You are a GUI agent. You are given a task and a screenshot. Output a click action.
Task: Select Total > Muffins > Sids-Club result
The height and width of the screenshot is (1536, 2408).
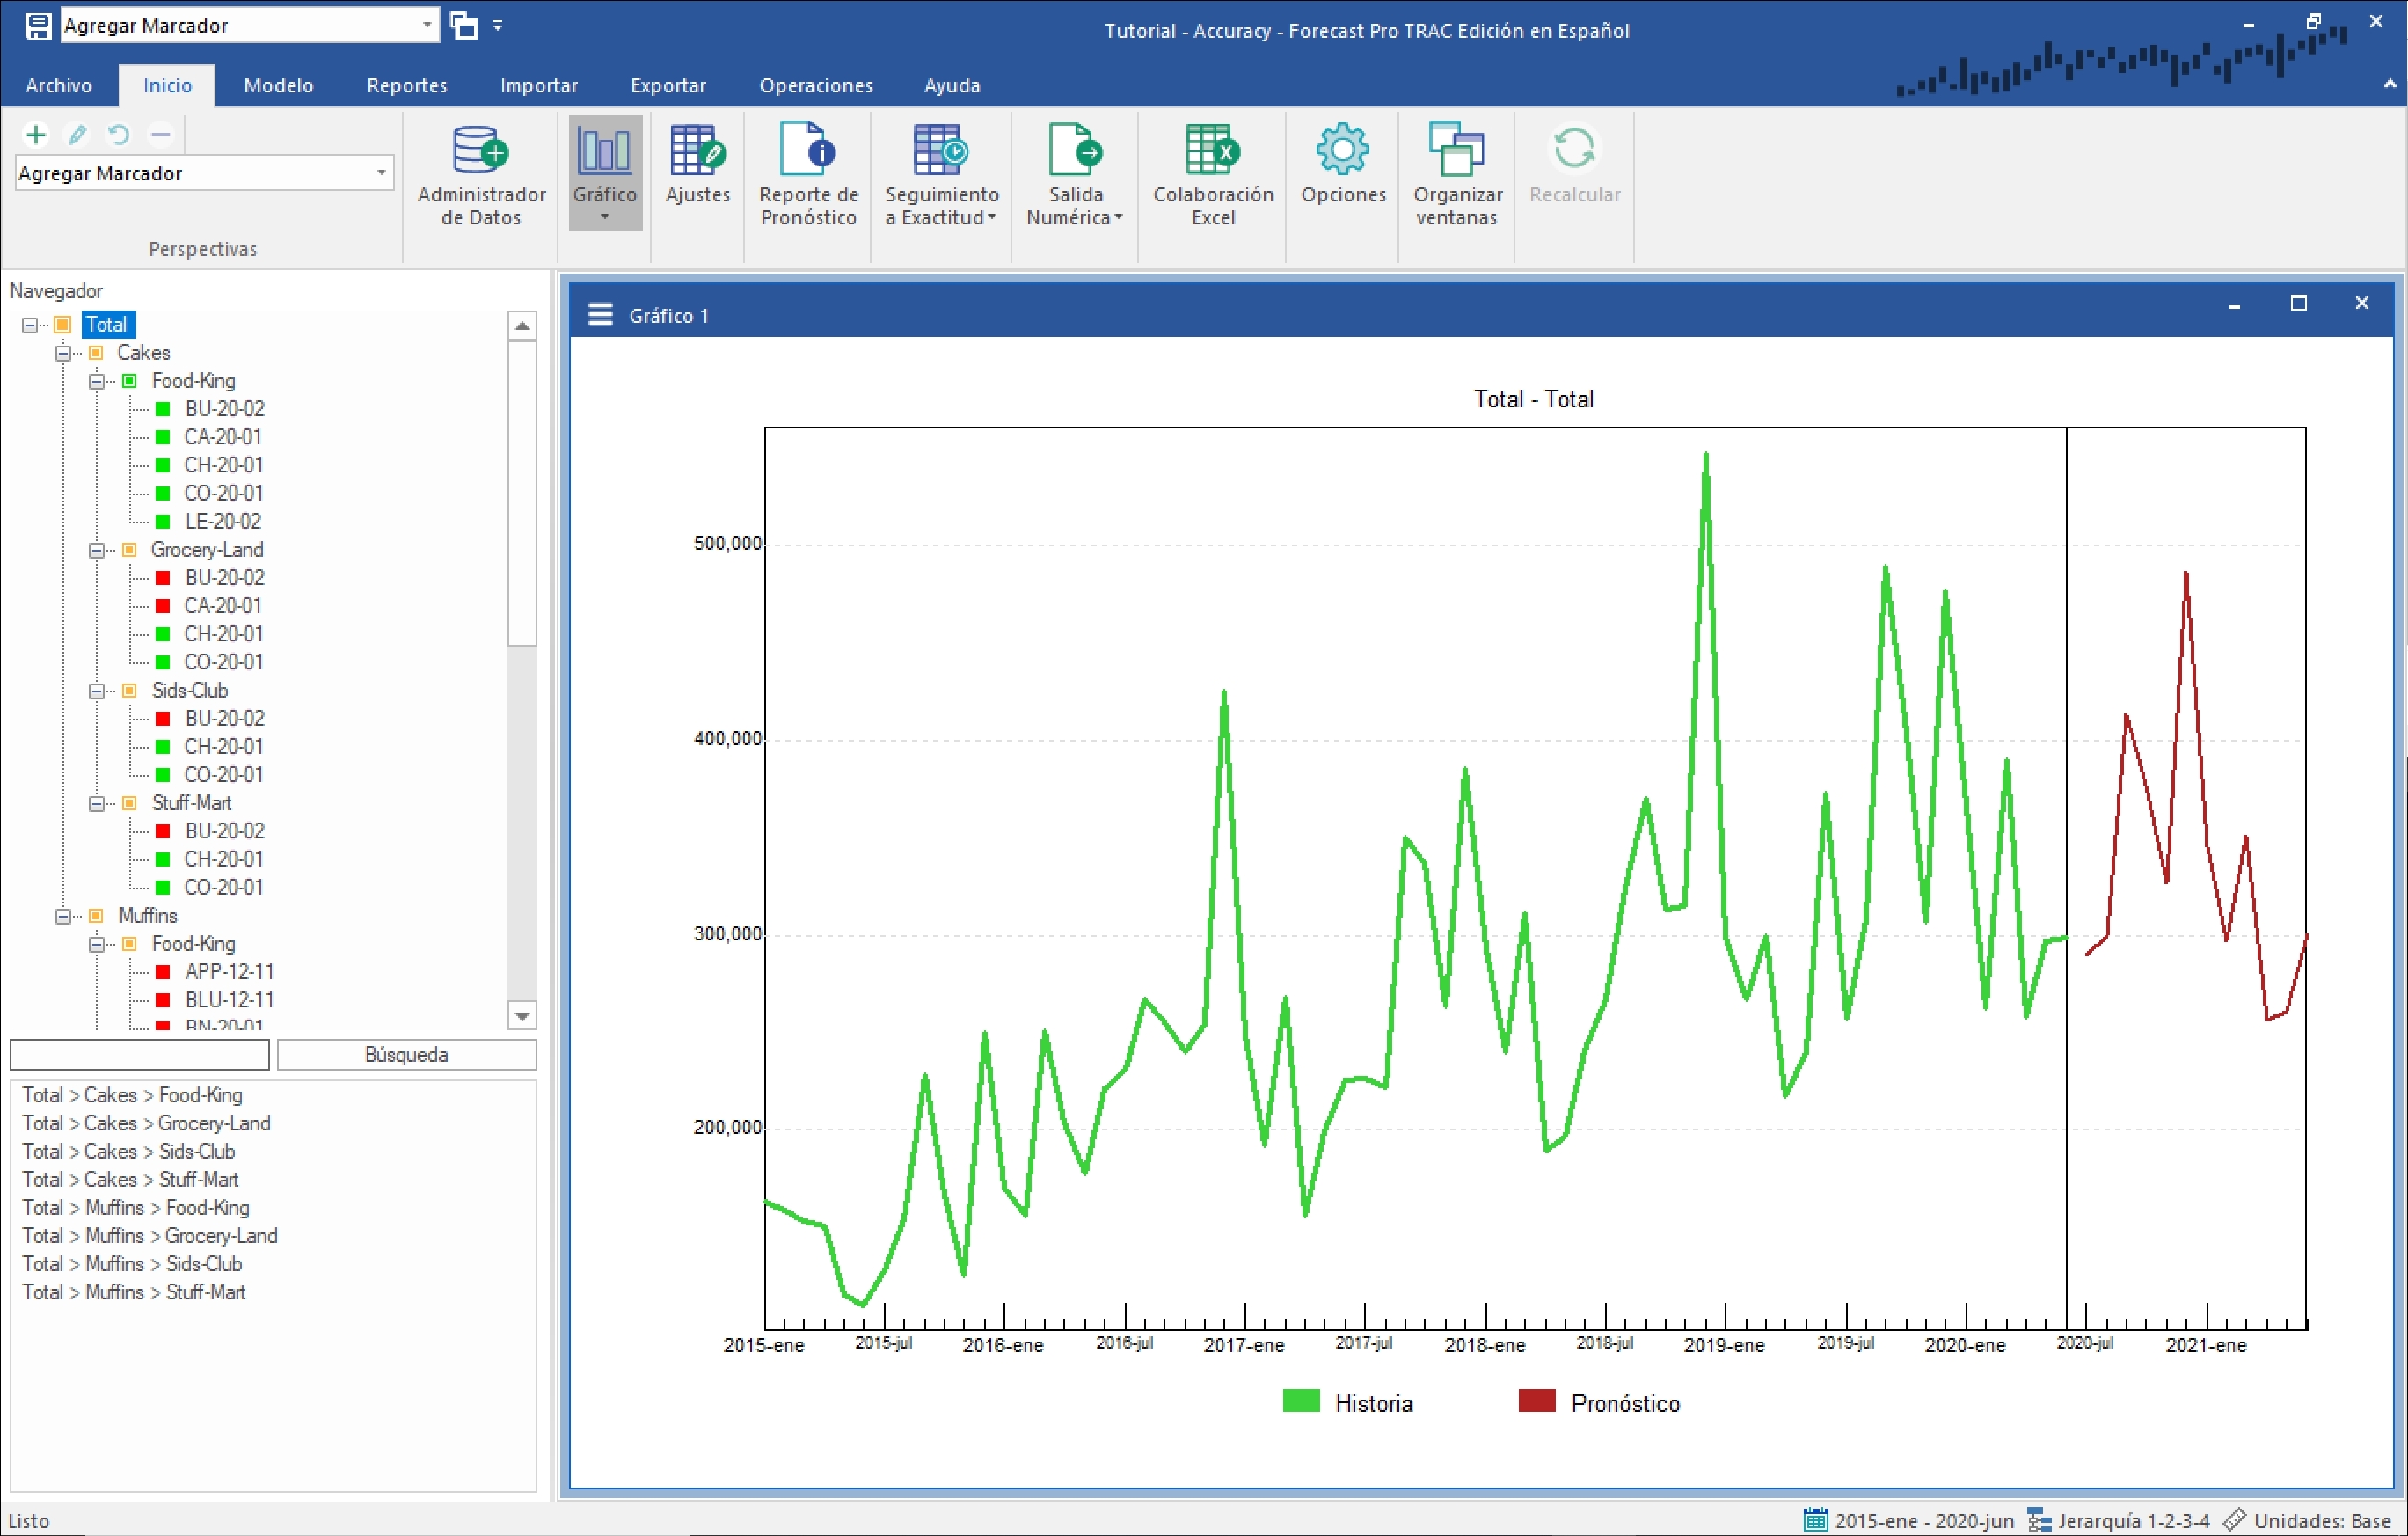tap(132, 1264)
